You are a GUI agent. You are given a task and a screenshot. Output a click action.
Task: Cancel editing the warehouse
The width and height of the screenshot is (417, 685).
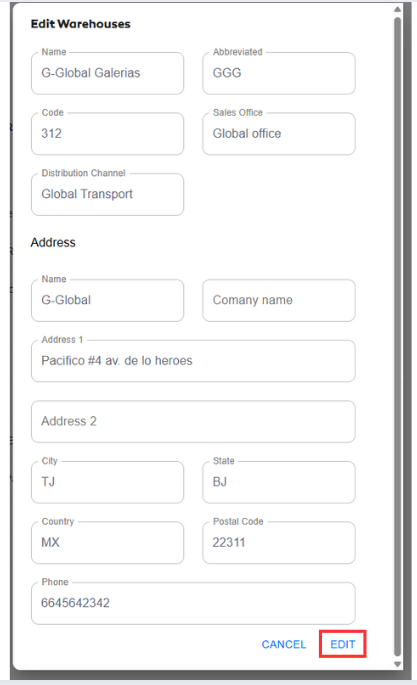pyautogui.click(x=284, y=644)
